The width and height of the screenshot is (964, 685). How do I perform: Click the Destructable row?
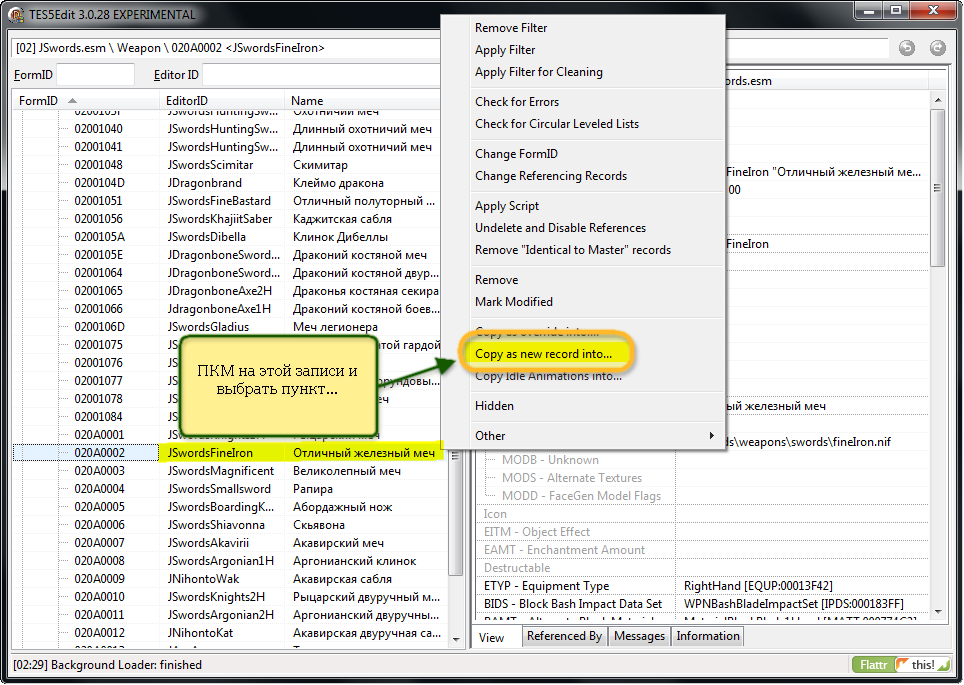tap(703, 568)
